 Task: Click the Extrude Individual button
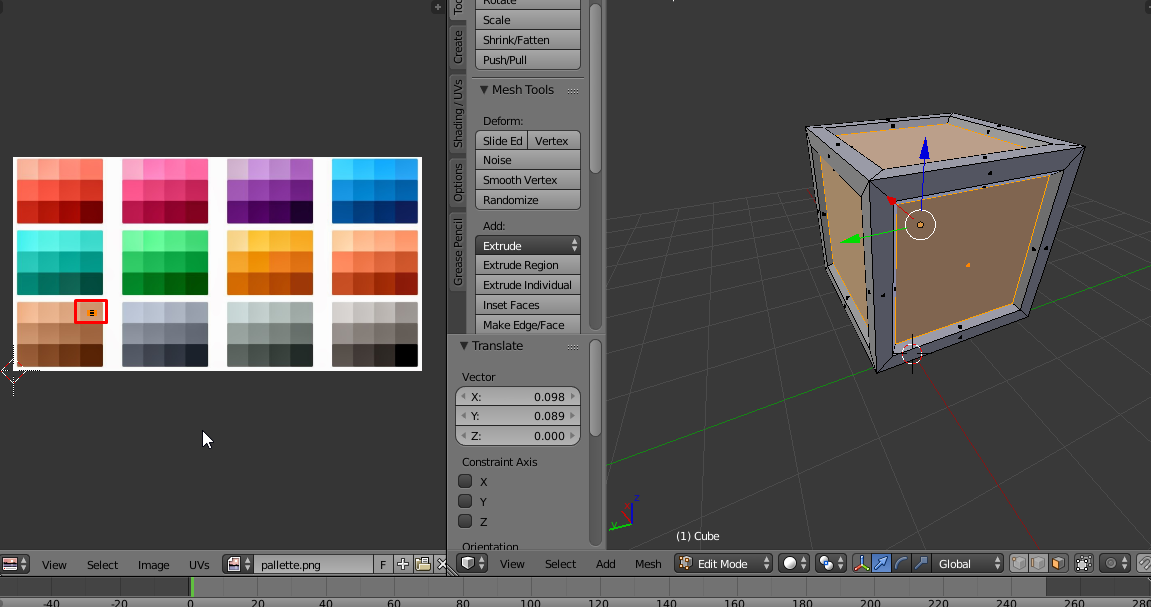pyautogui.click(x=528, y=285)
